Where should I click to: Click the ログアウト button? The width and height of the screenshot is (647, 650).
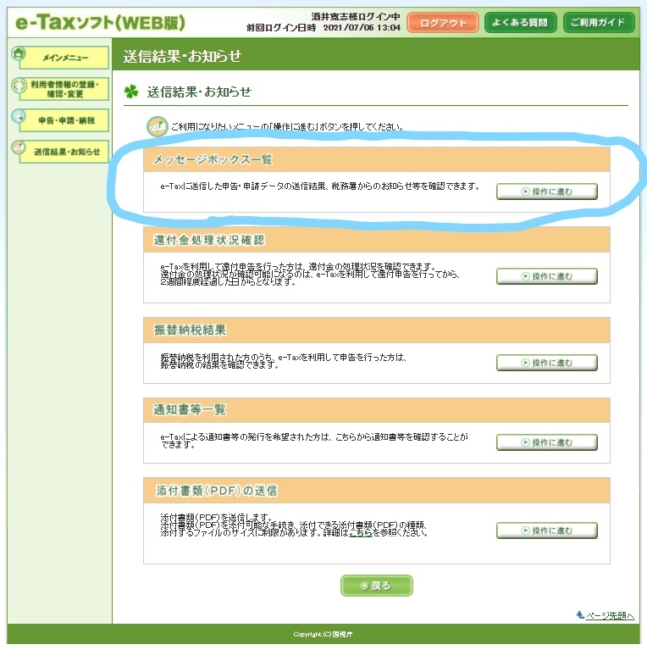point(443,23)
